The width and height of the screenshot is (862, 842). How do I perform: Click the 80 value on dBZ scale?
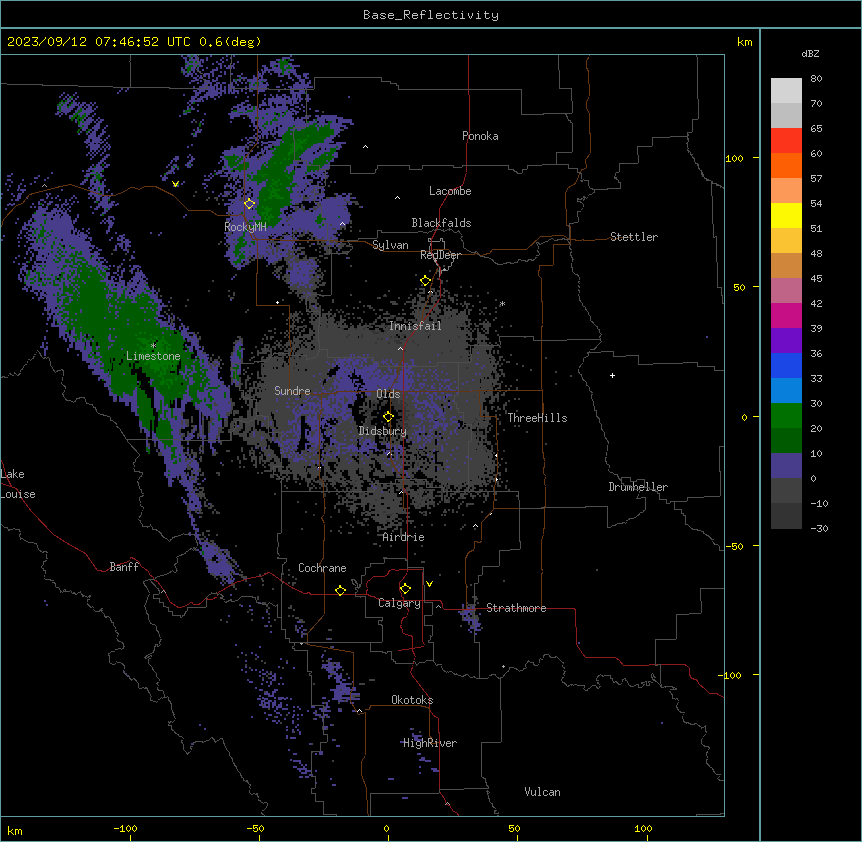816,79
